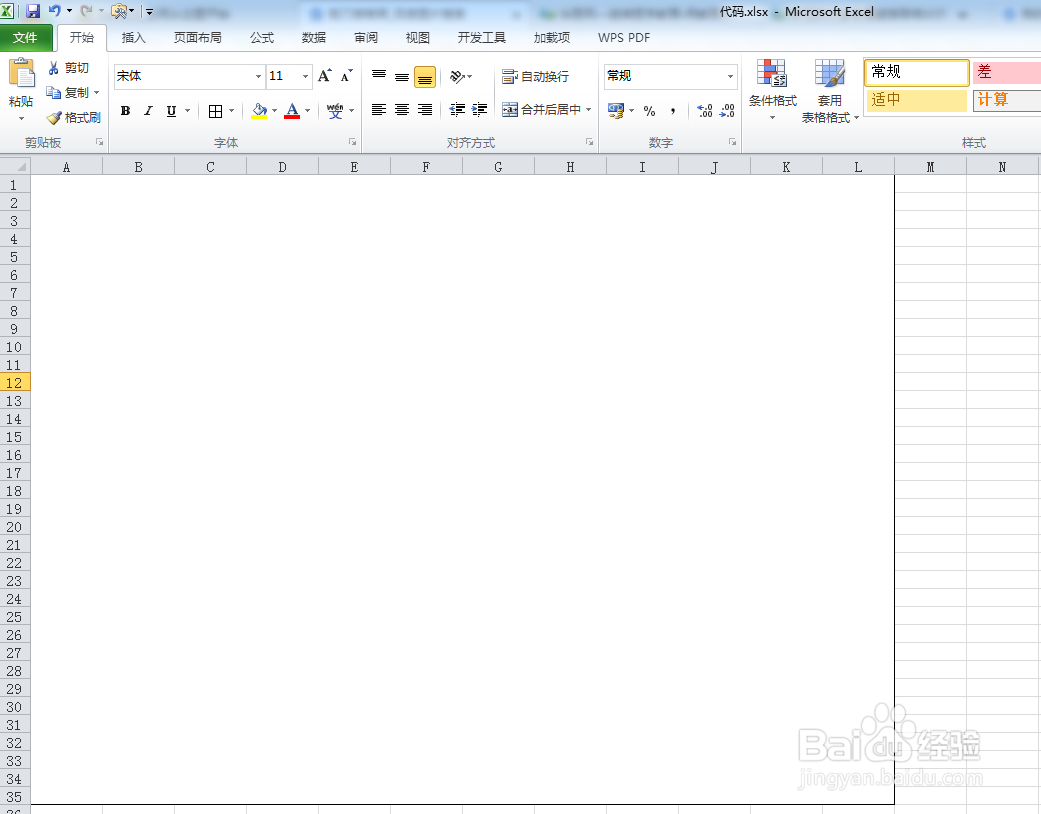Image resolution: width=1041 pixels, height=814 pixels.
Task: Increase cell indent
Action: coord(479,110)
